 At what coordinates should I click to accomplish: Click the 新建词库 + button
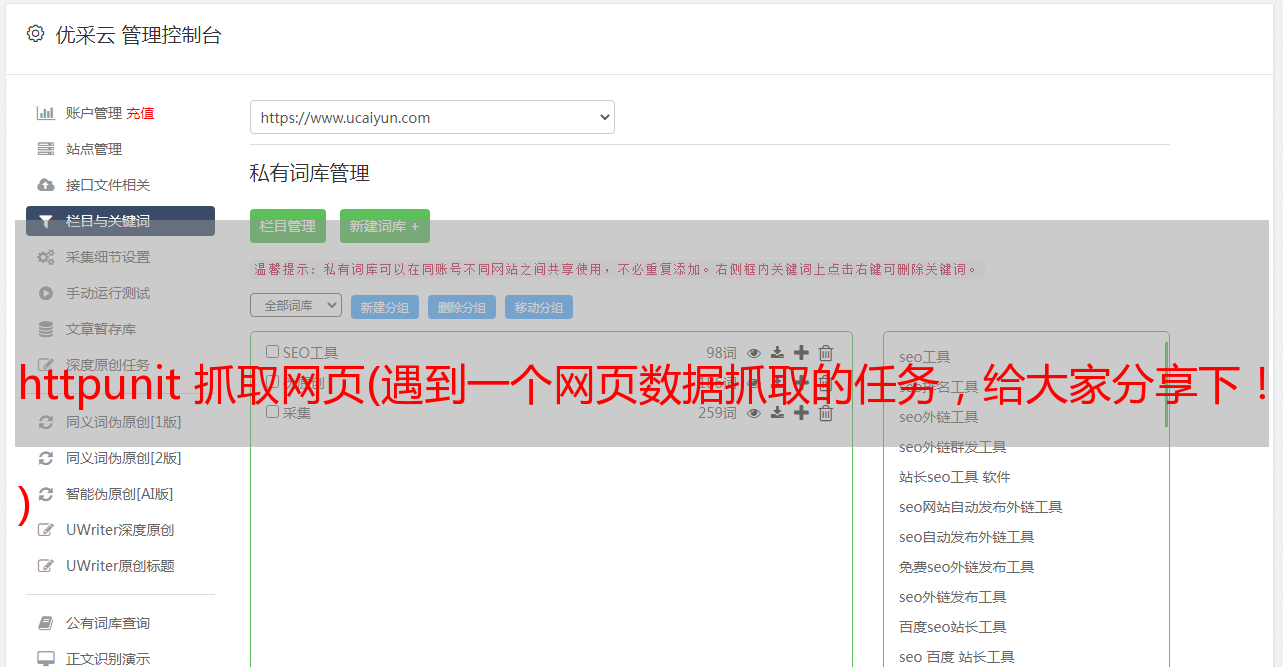coord(385,226)
